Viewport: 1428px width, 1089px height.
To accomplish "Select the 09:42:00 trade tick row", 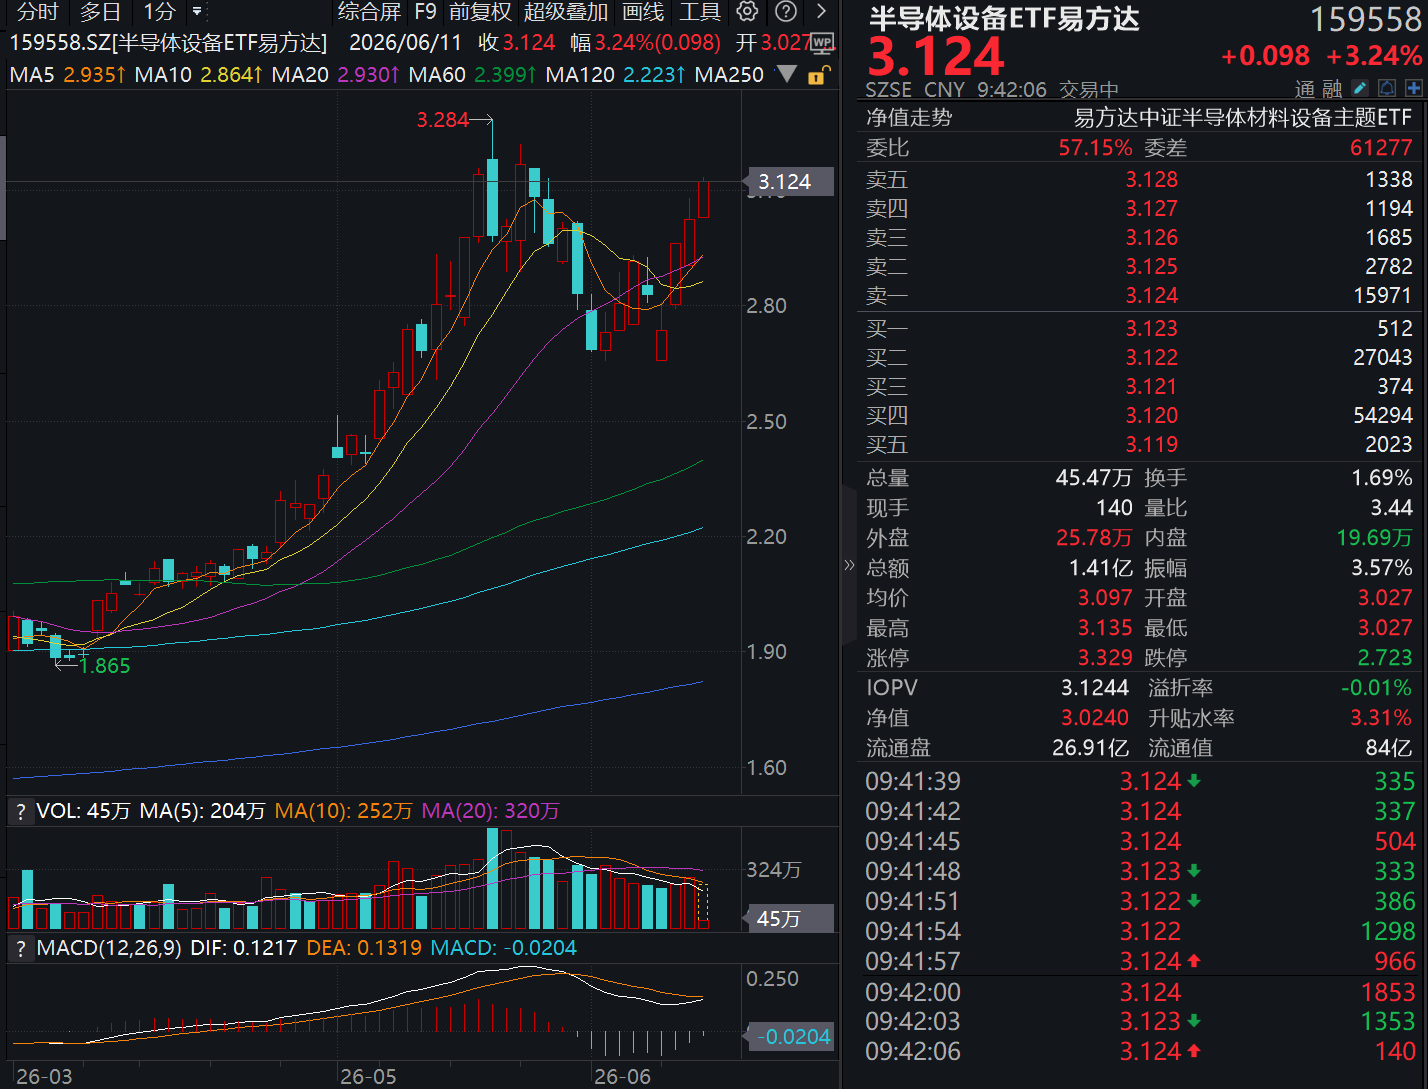I will (x=1140, y=992).
